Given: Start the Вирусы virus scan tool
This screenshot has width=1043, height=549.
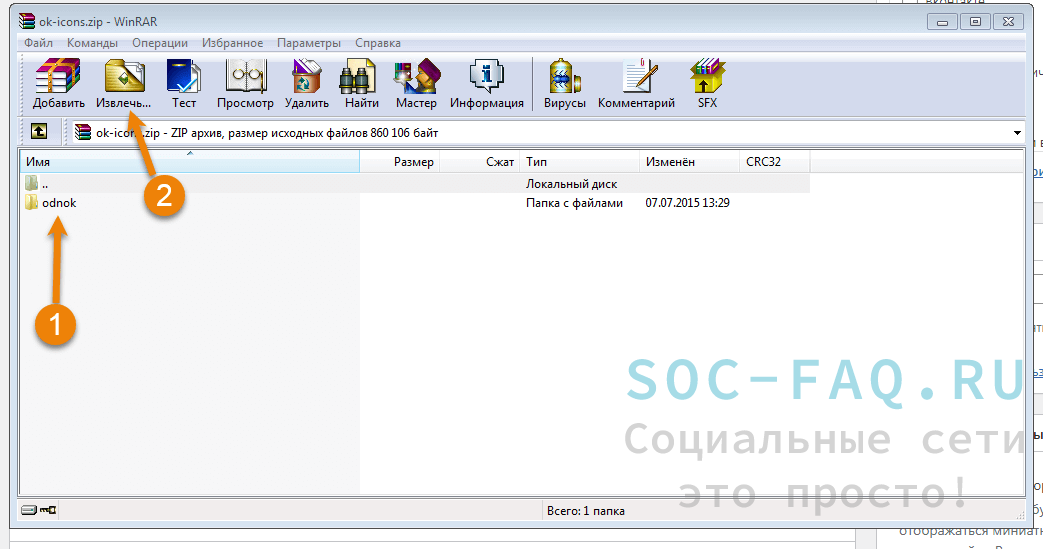Looking at the screenshot, I should tap(565, 84).
